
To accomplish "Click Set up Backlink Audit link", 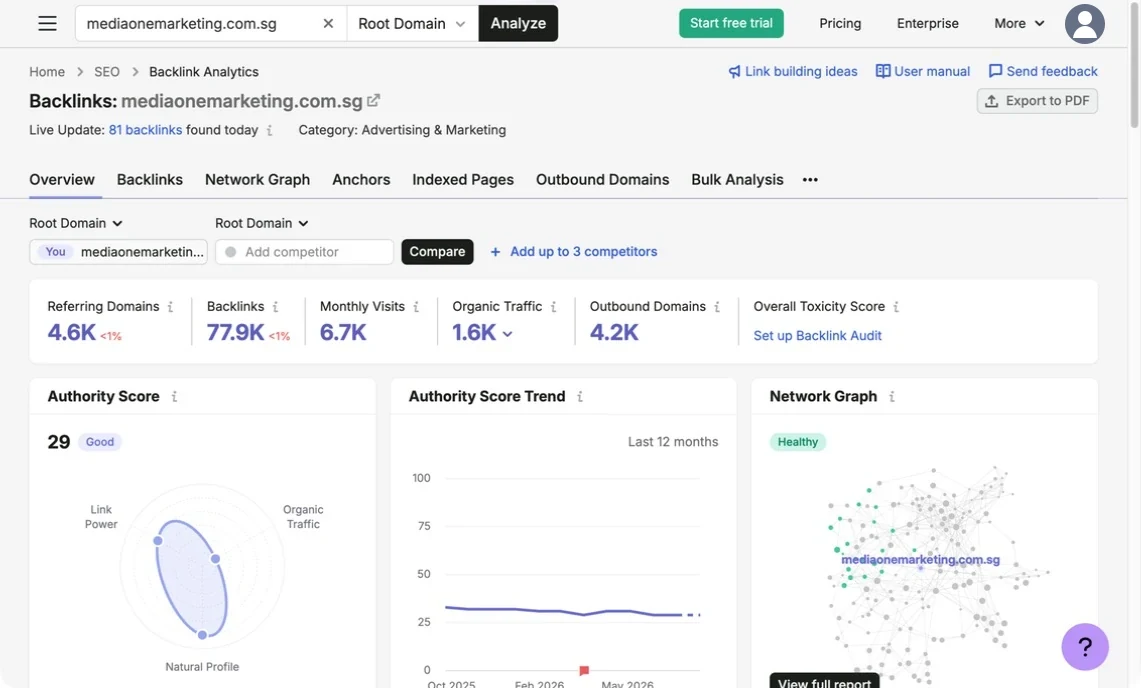I will pyautogui.click(x=817, y=336).
